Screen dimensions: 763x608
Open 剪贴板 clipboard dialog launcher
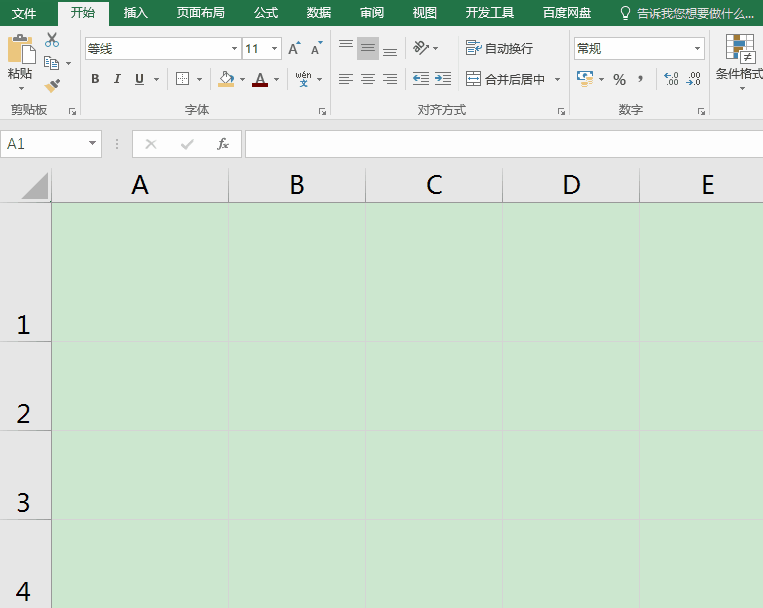[x=73, y=111]
